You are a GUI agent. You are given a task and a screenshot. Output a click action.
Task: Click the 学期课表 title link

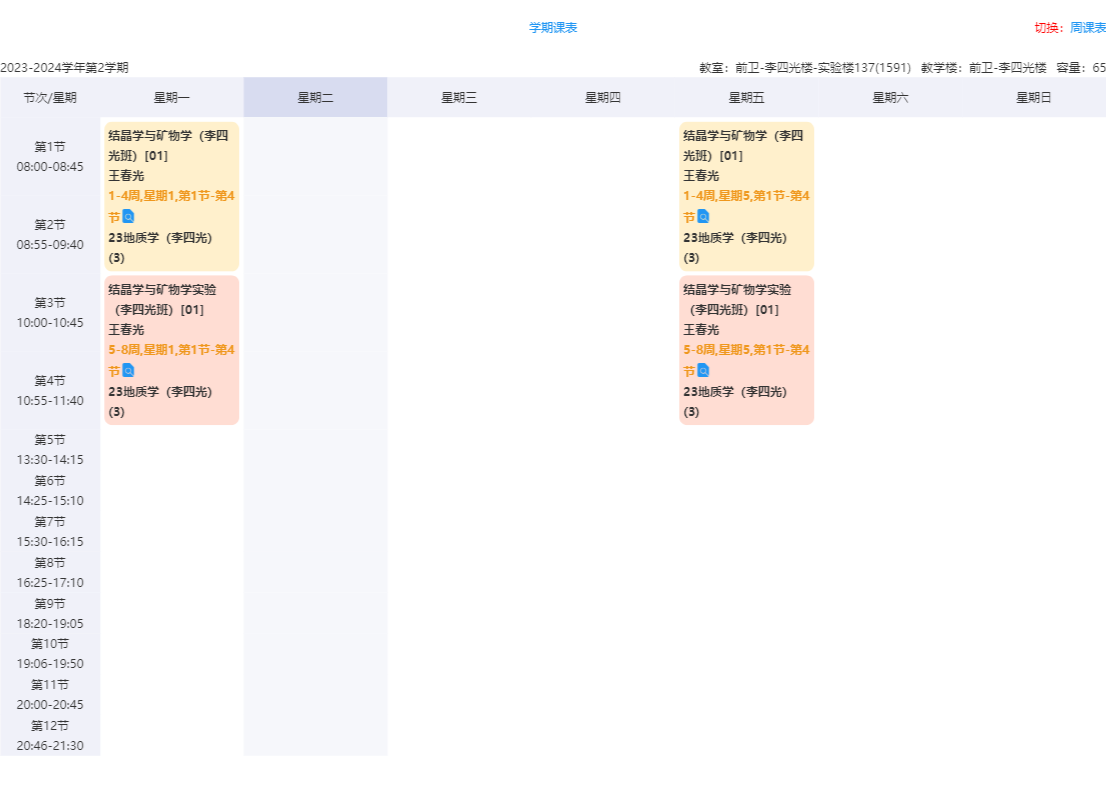click(x=553, y=28)
